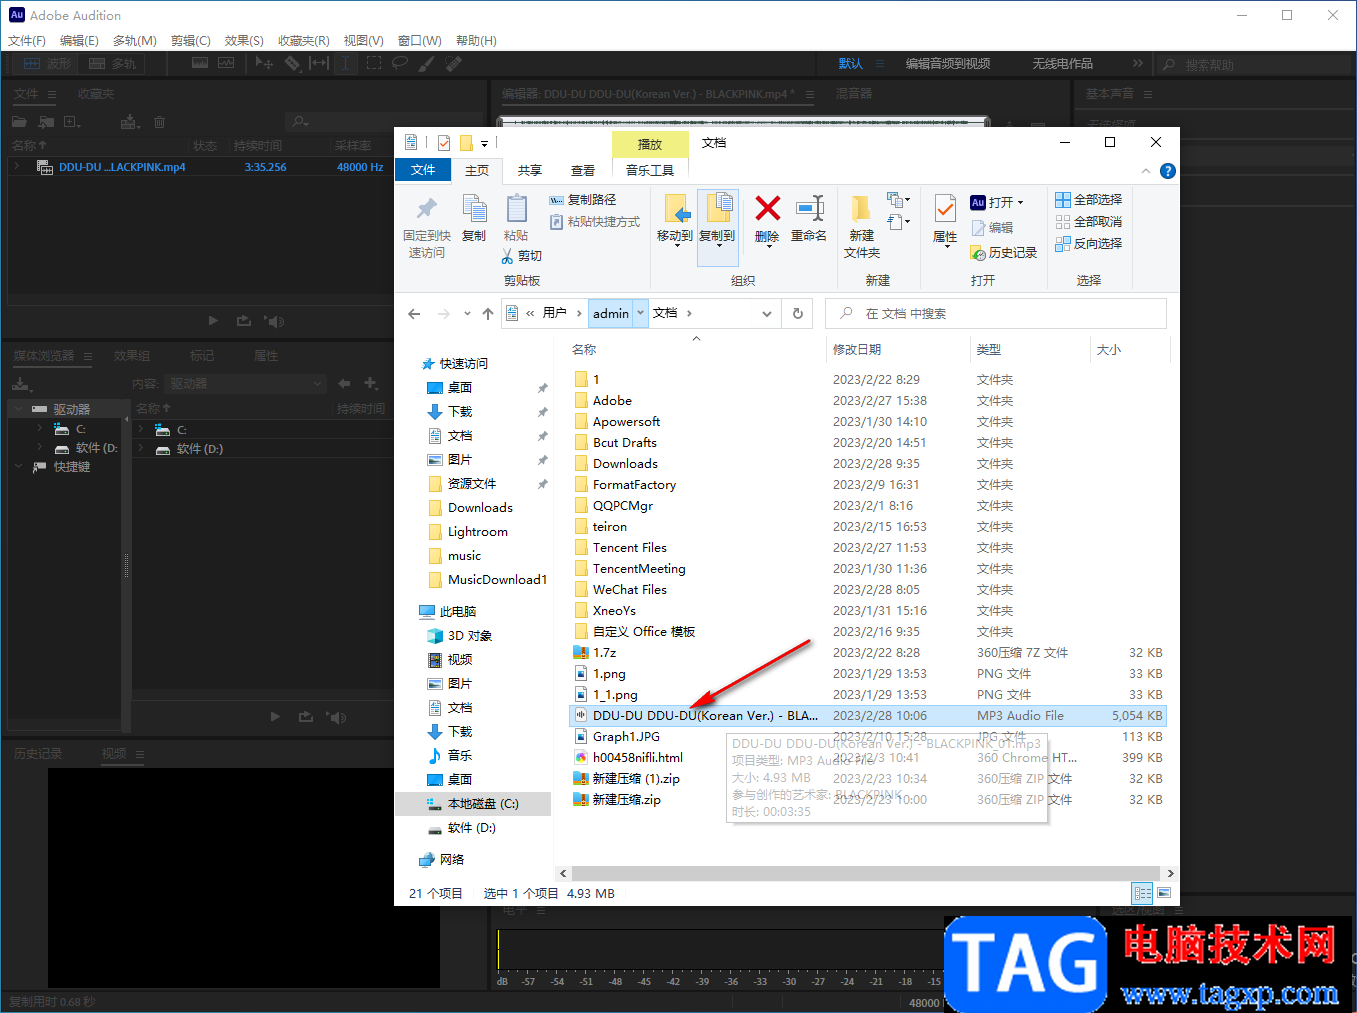Open admin breadcrumb dropdown in address bar
Screen dimensions: 1357x1013
640,313
